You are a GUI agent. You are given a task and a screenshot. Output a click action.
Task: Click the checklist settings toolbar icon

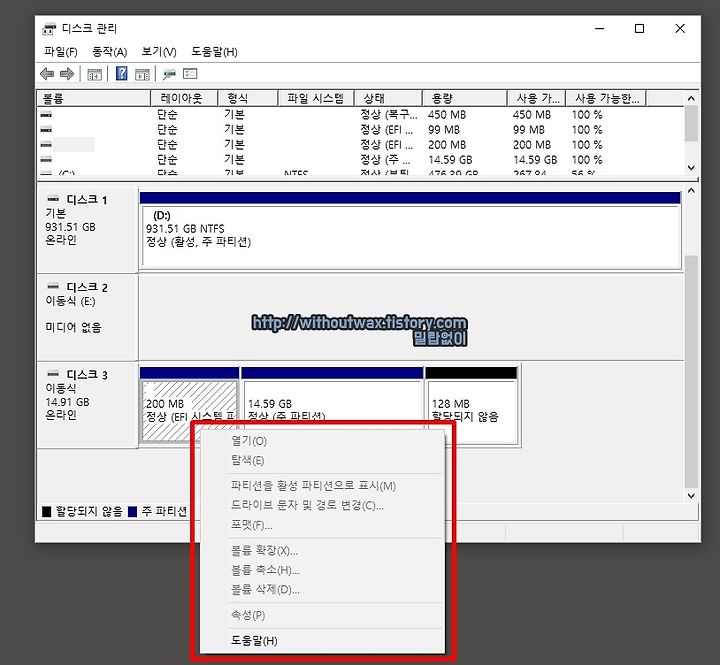coord(190,73)
